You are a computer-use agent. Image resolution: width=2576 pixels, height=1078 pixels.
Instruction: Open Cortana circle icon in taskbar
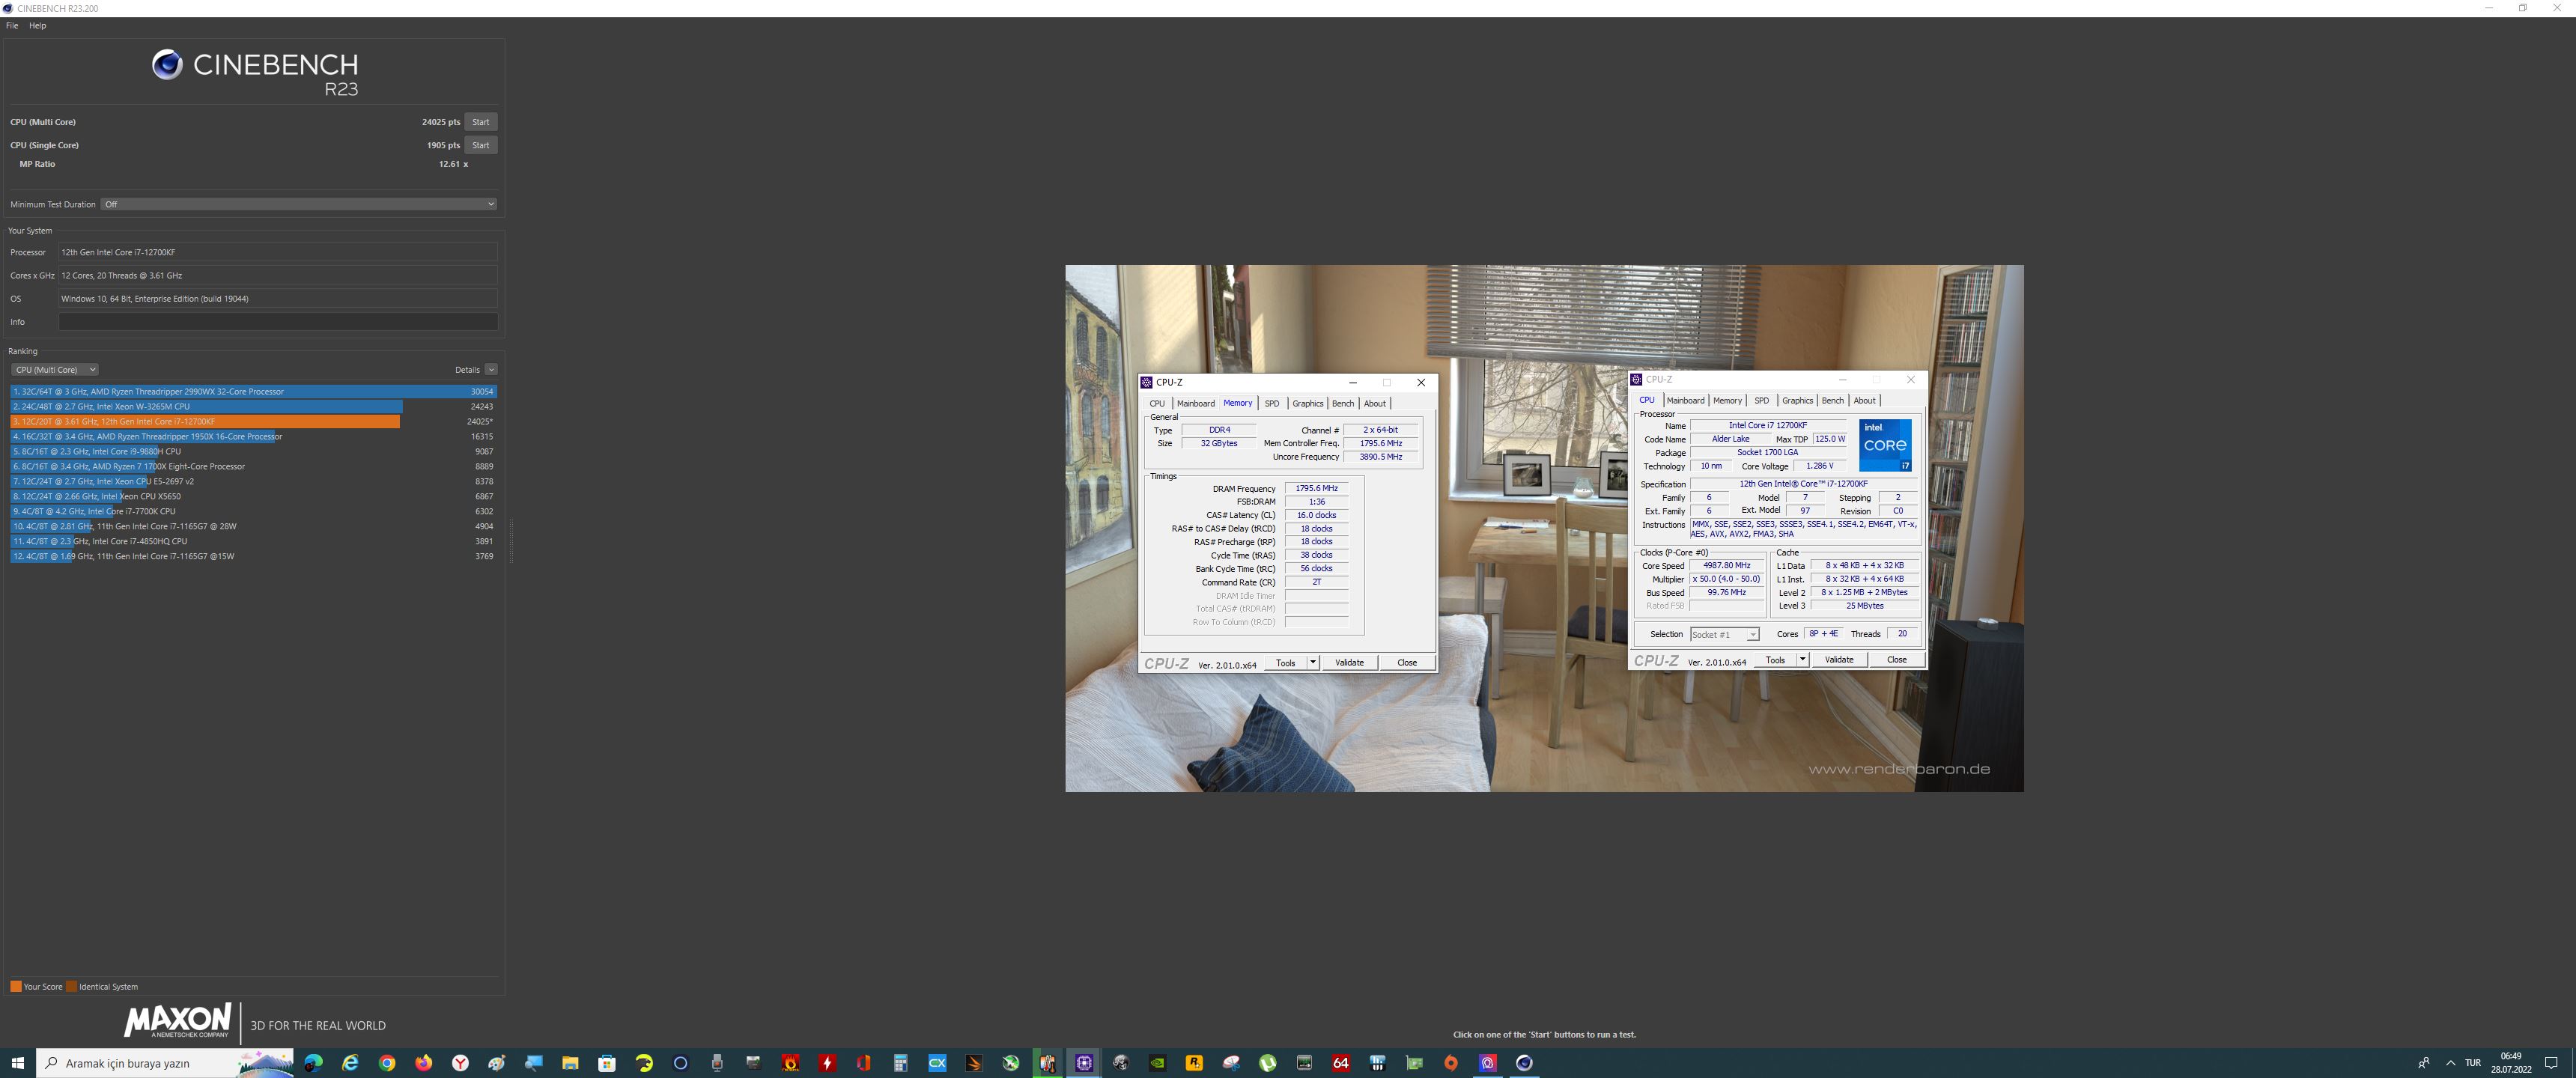[680, 1063]
